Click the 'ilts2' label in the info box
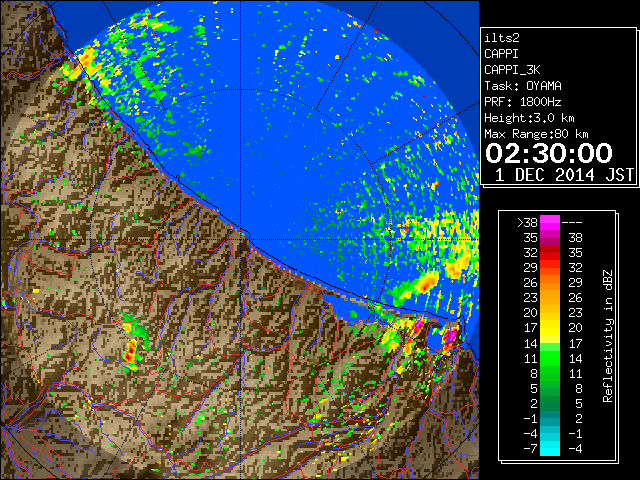This screenshot has height=480, width=640. point(502,38)
